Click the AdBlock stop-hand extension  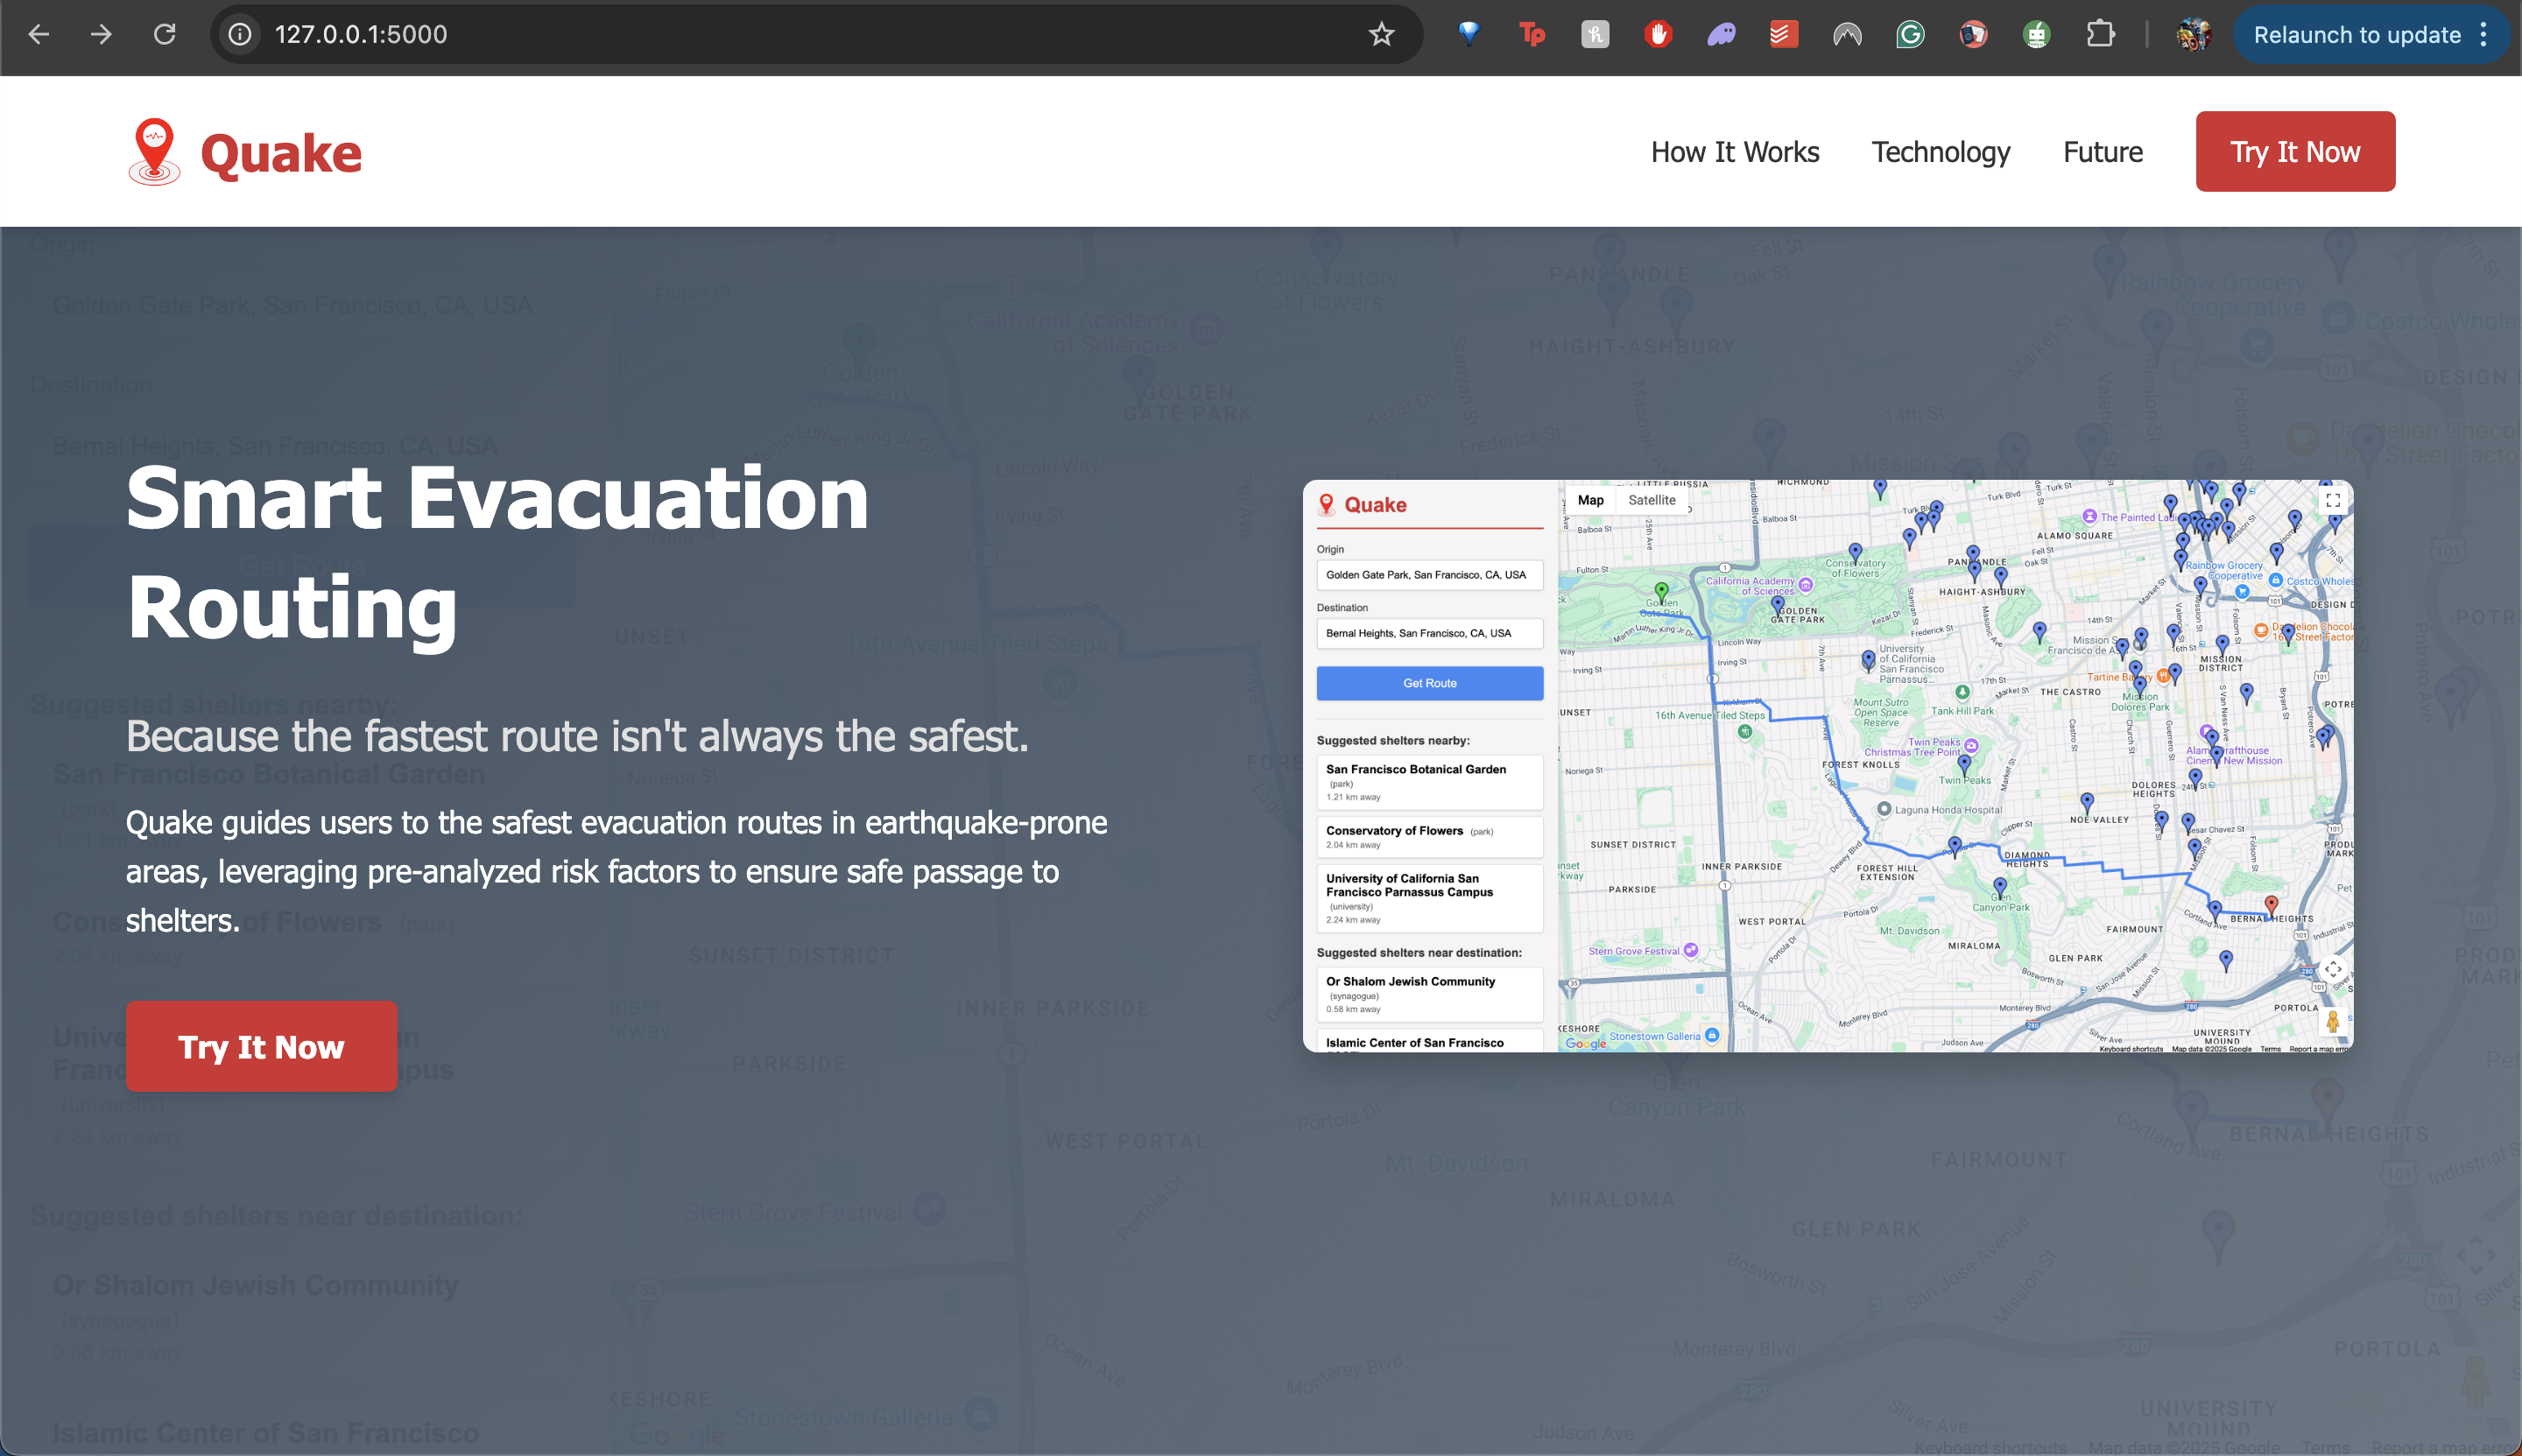point(1658,35)
